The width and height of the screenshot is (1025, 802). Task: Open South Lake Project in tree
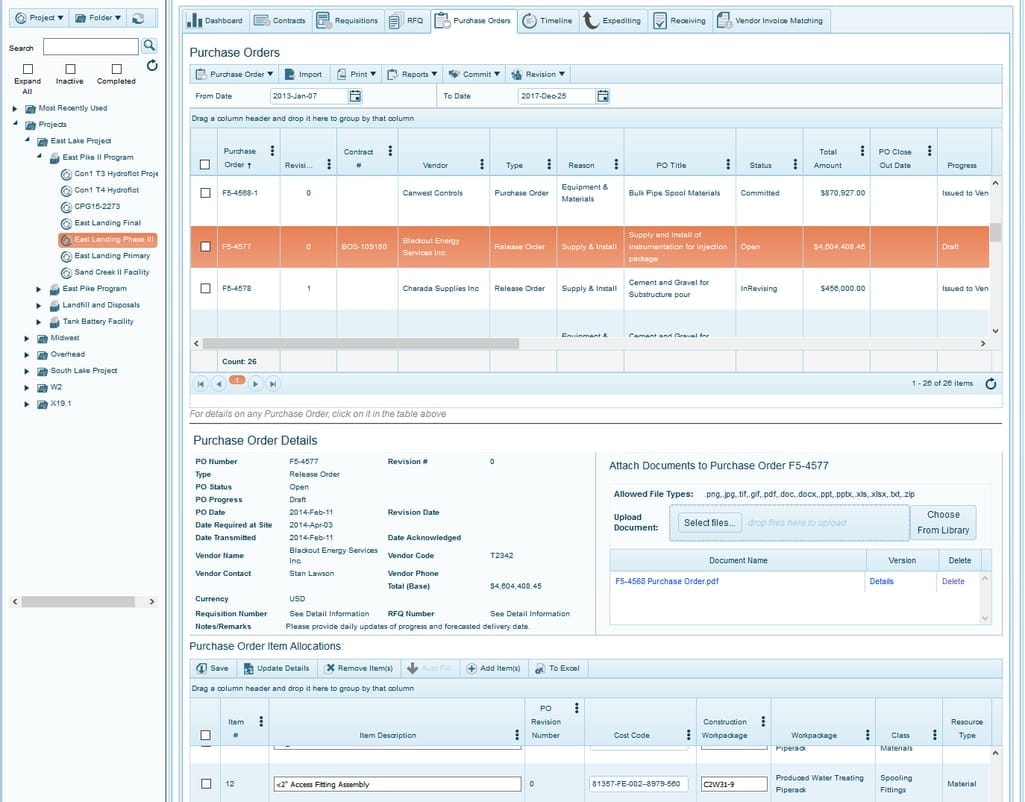pyautogui.click(x=84, y=371)
